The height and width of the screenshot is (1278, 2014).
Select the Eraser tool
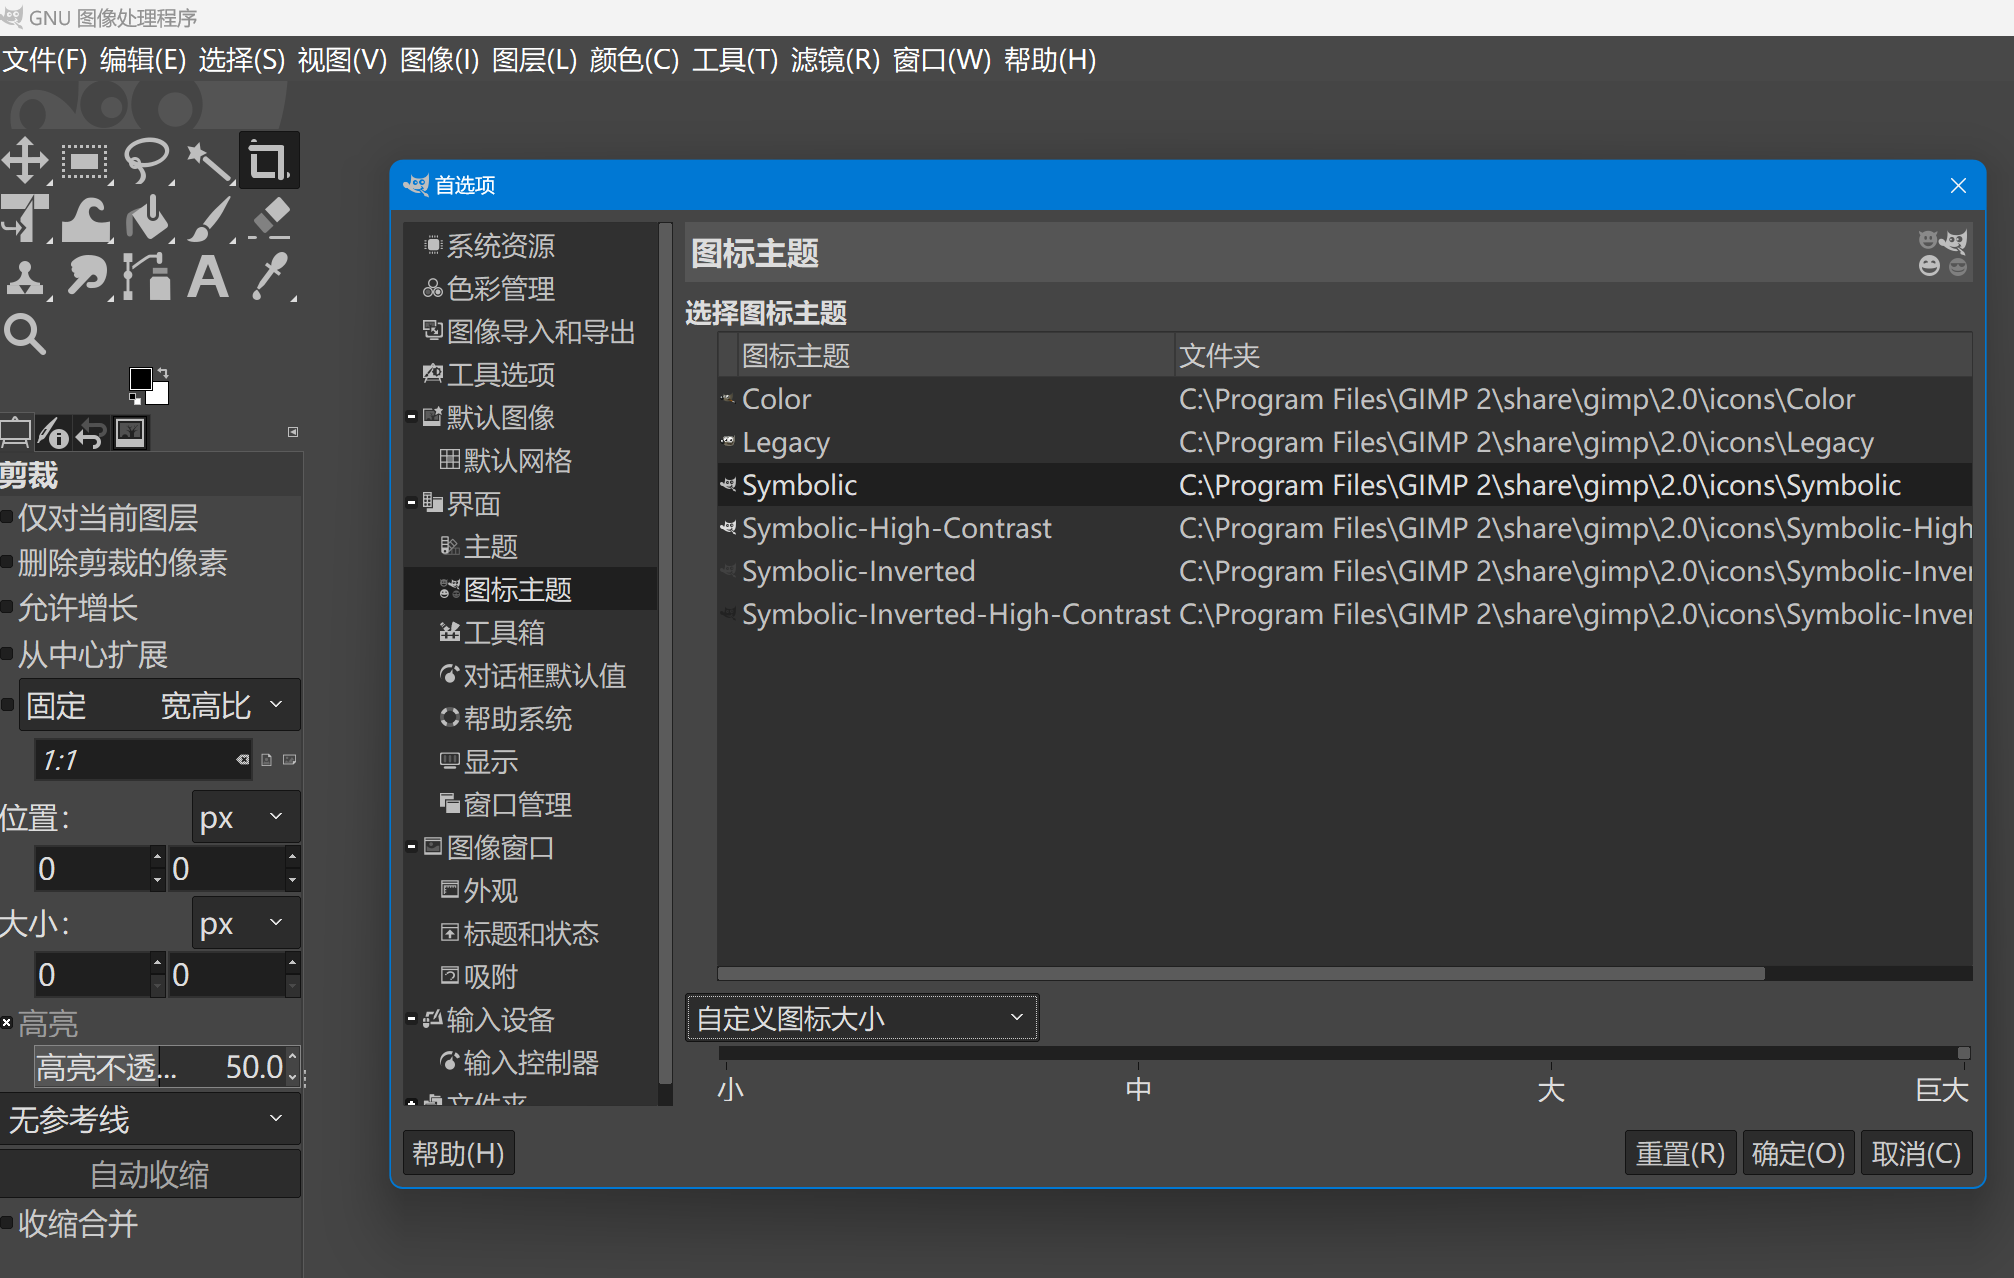pyautogui.click(x=269, y=219)
